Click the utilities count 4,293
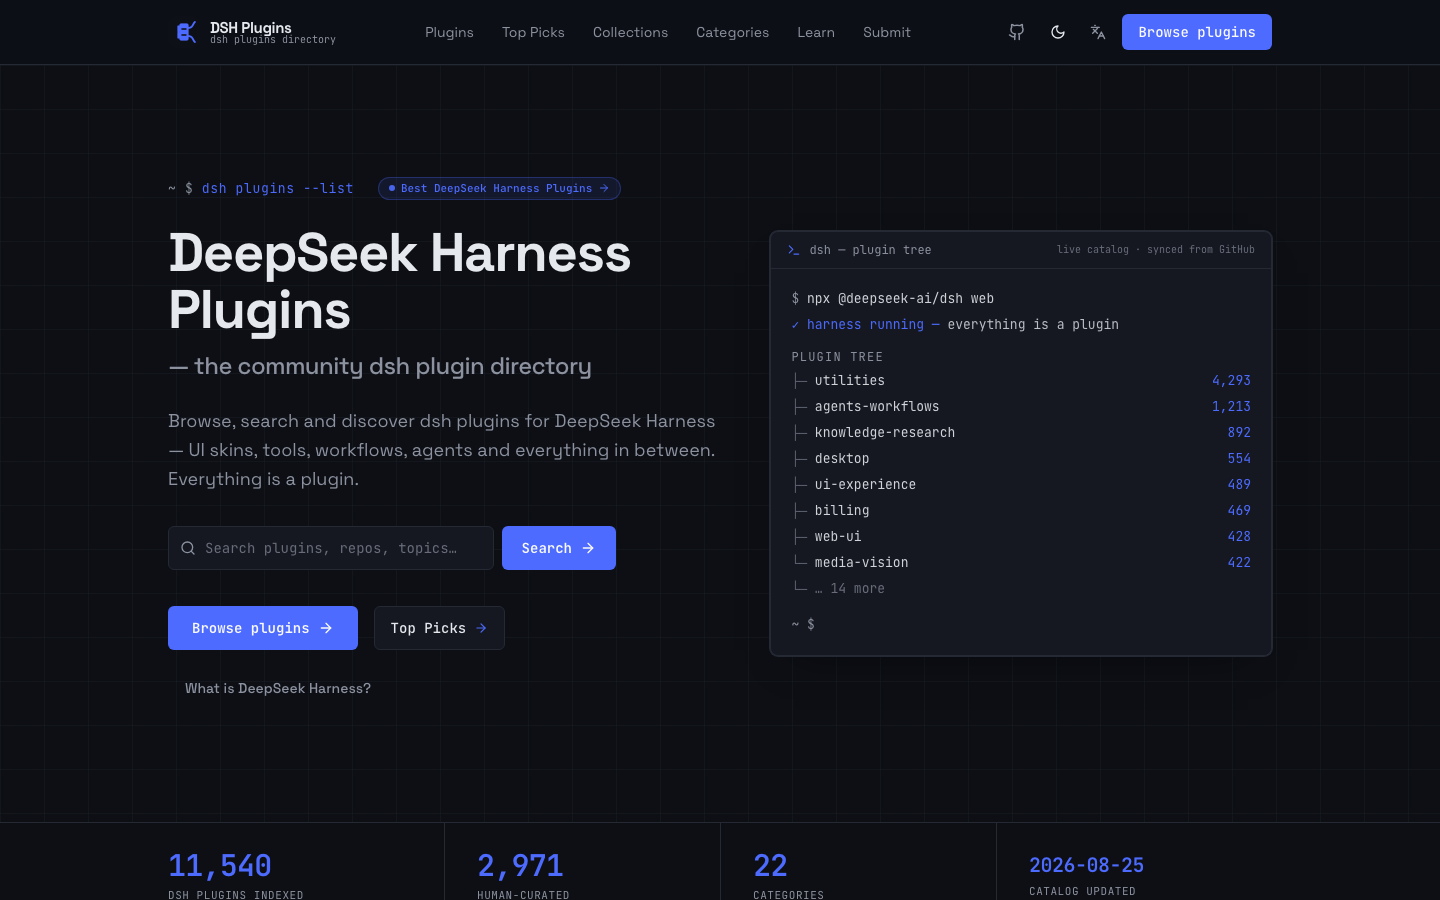 (x=1231, y=380)
